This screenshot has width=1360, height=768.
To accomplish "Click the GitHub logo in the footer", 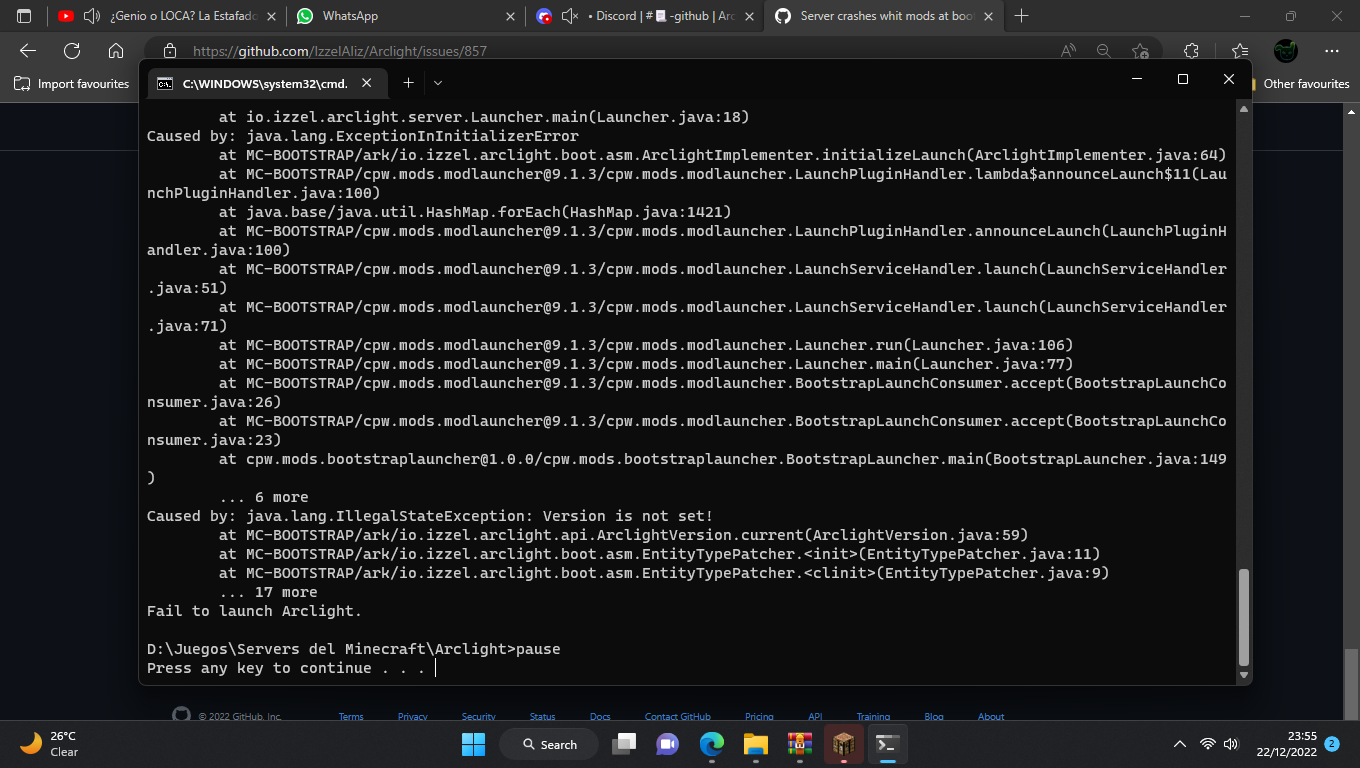I will pos(181,715).
